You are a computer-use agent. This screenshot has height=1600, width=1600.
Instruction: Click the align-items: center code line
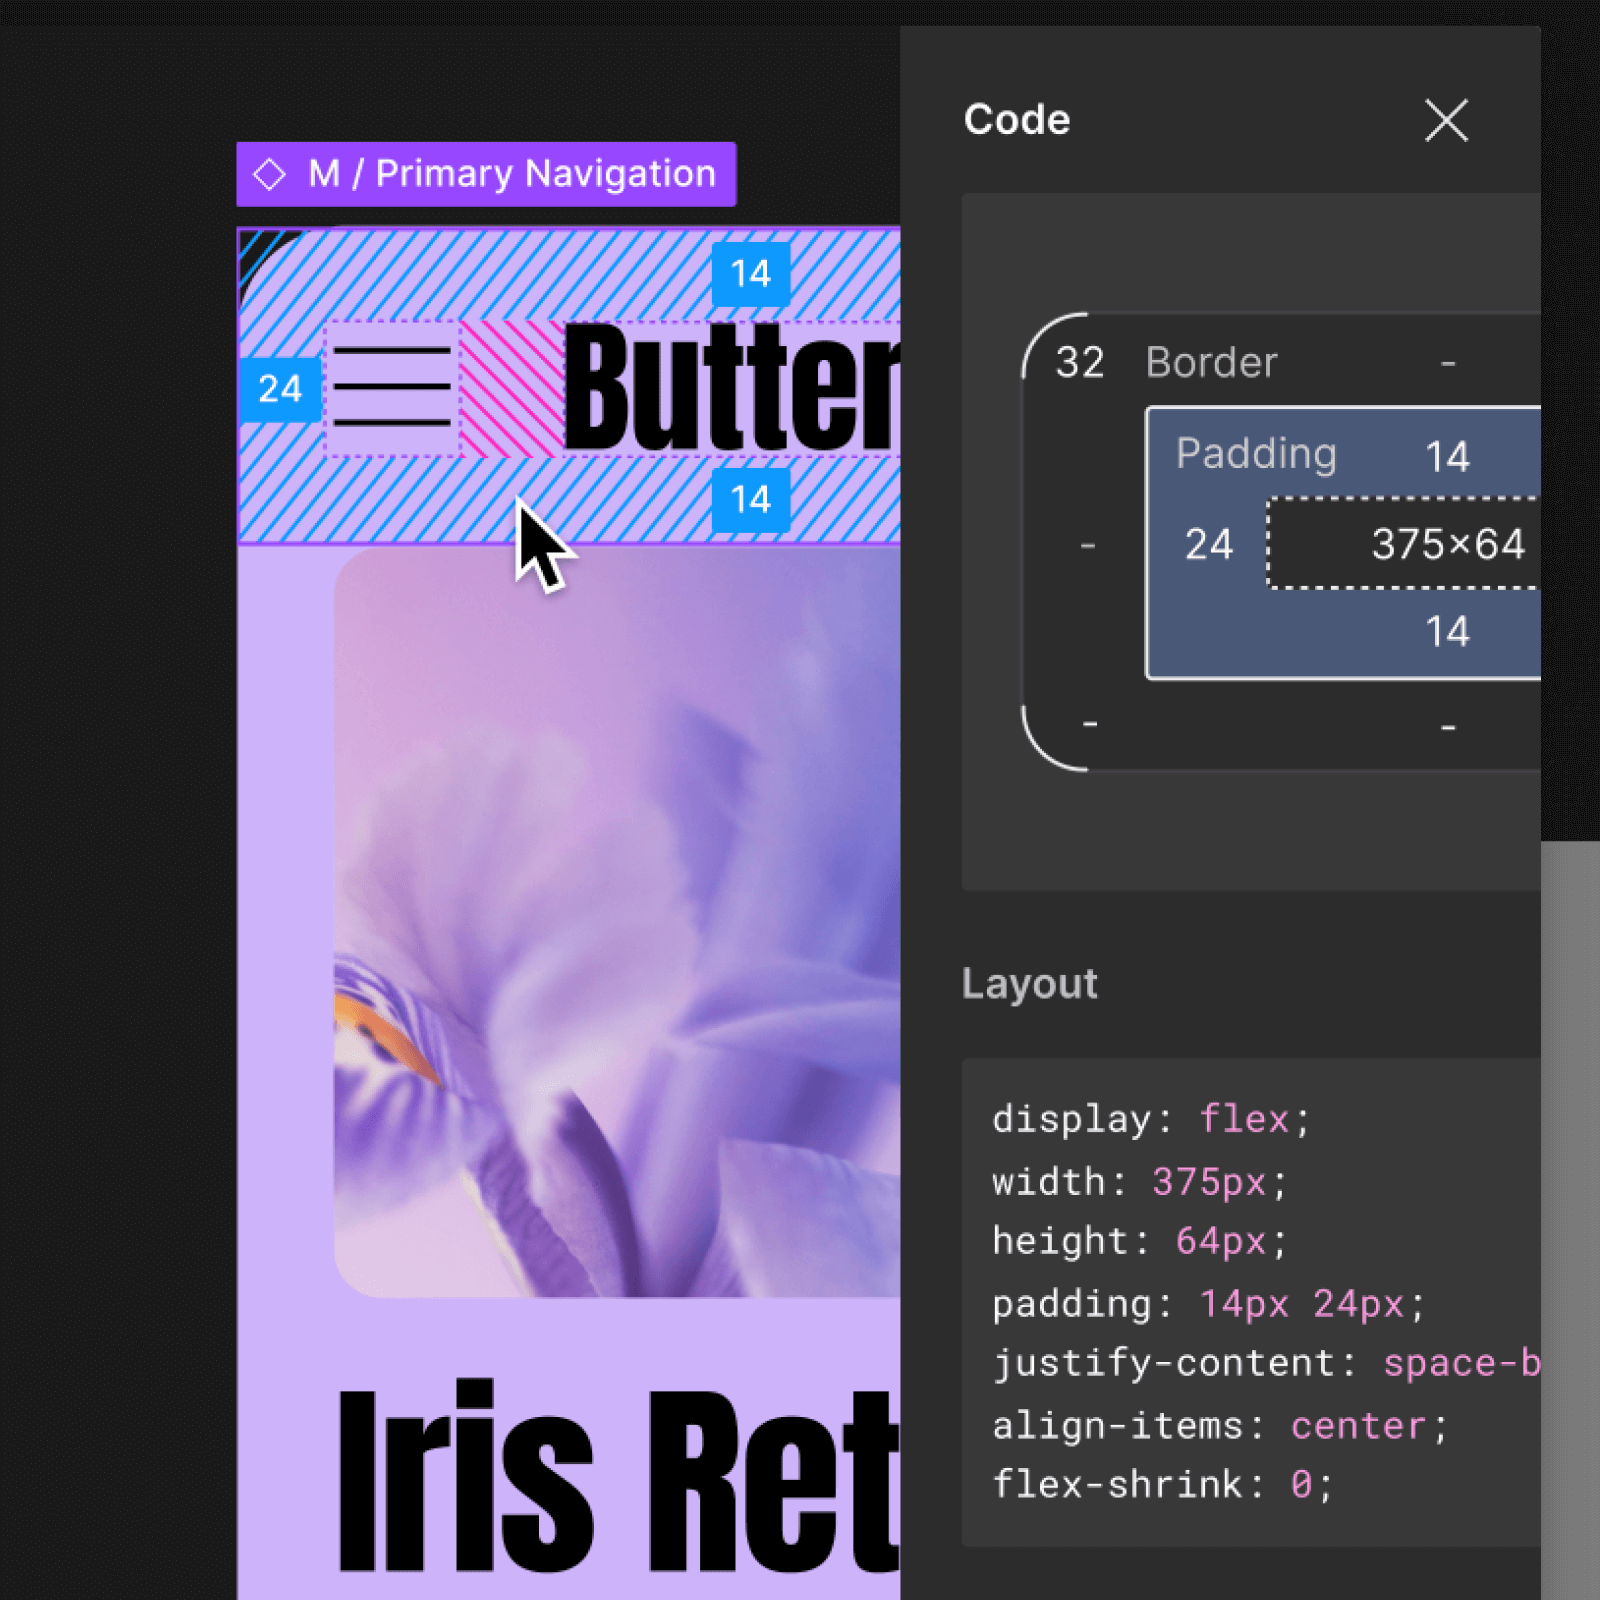[x=1220, y=1426]
